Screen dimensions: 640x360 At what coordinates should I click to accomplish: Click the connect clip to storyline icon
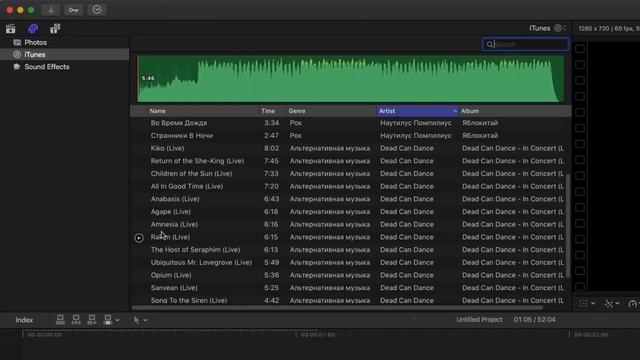pyautogui.click(x=60, y=320)
